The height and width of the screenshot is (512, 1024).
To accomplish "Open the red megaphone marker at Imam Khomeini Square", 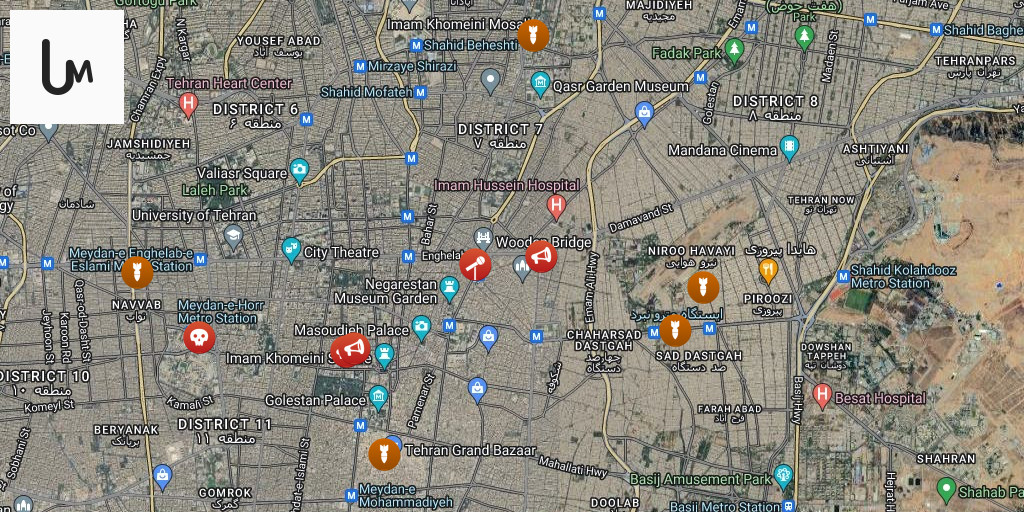I will [351, 350].
